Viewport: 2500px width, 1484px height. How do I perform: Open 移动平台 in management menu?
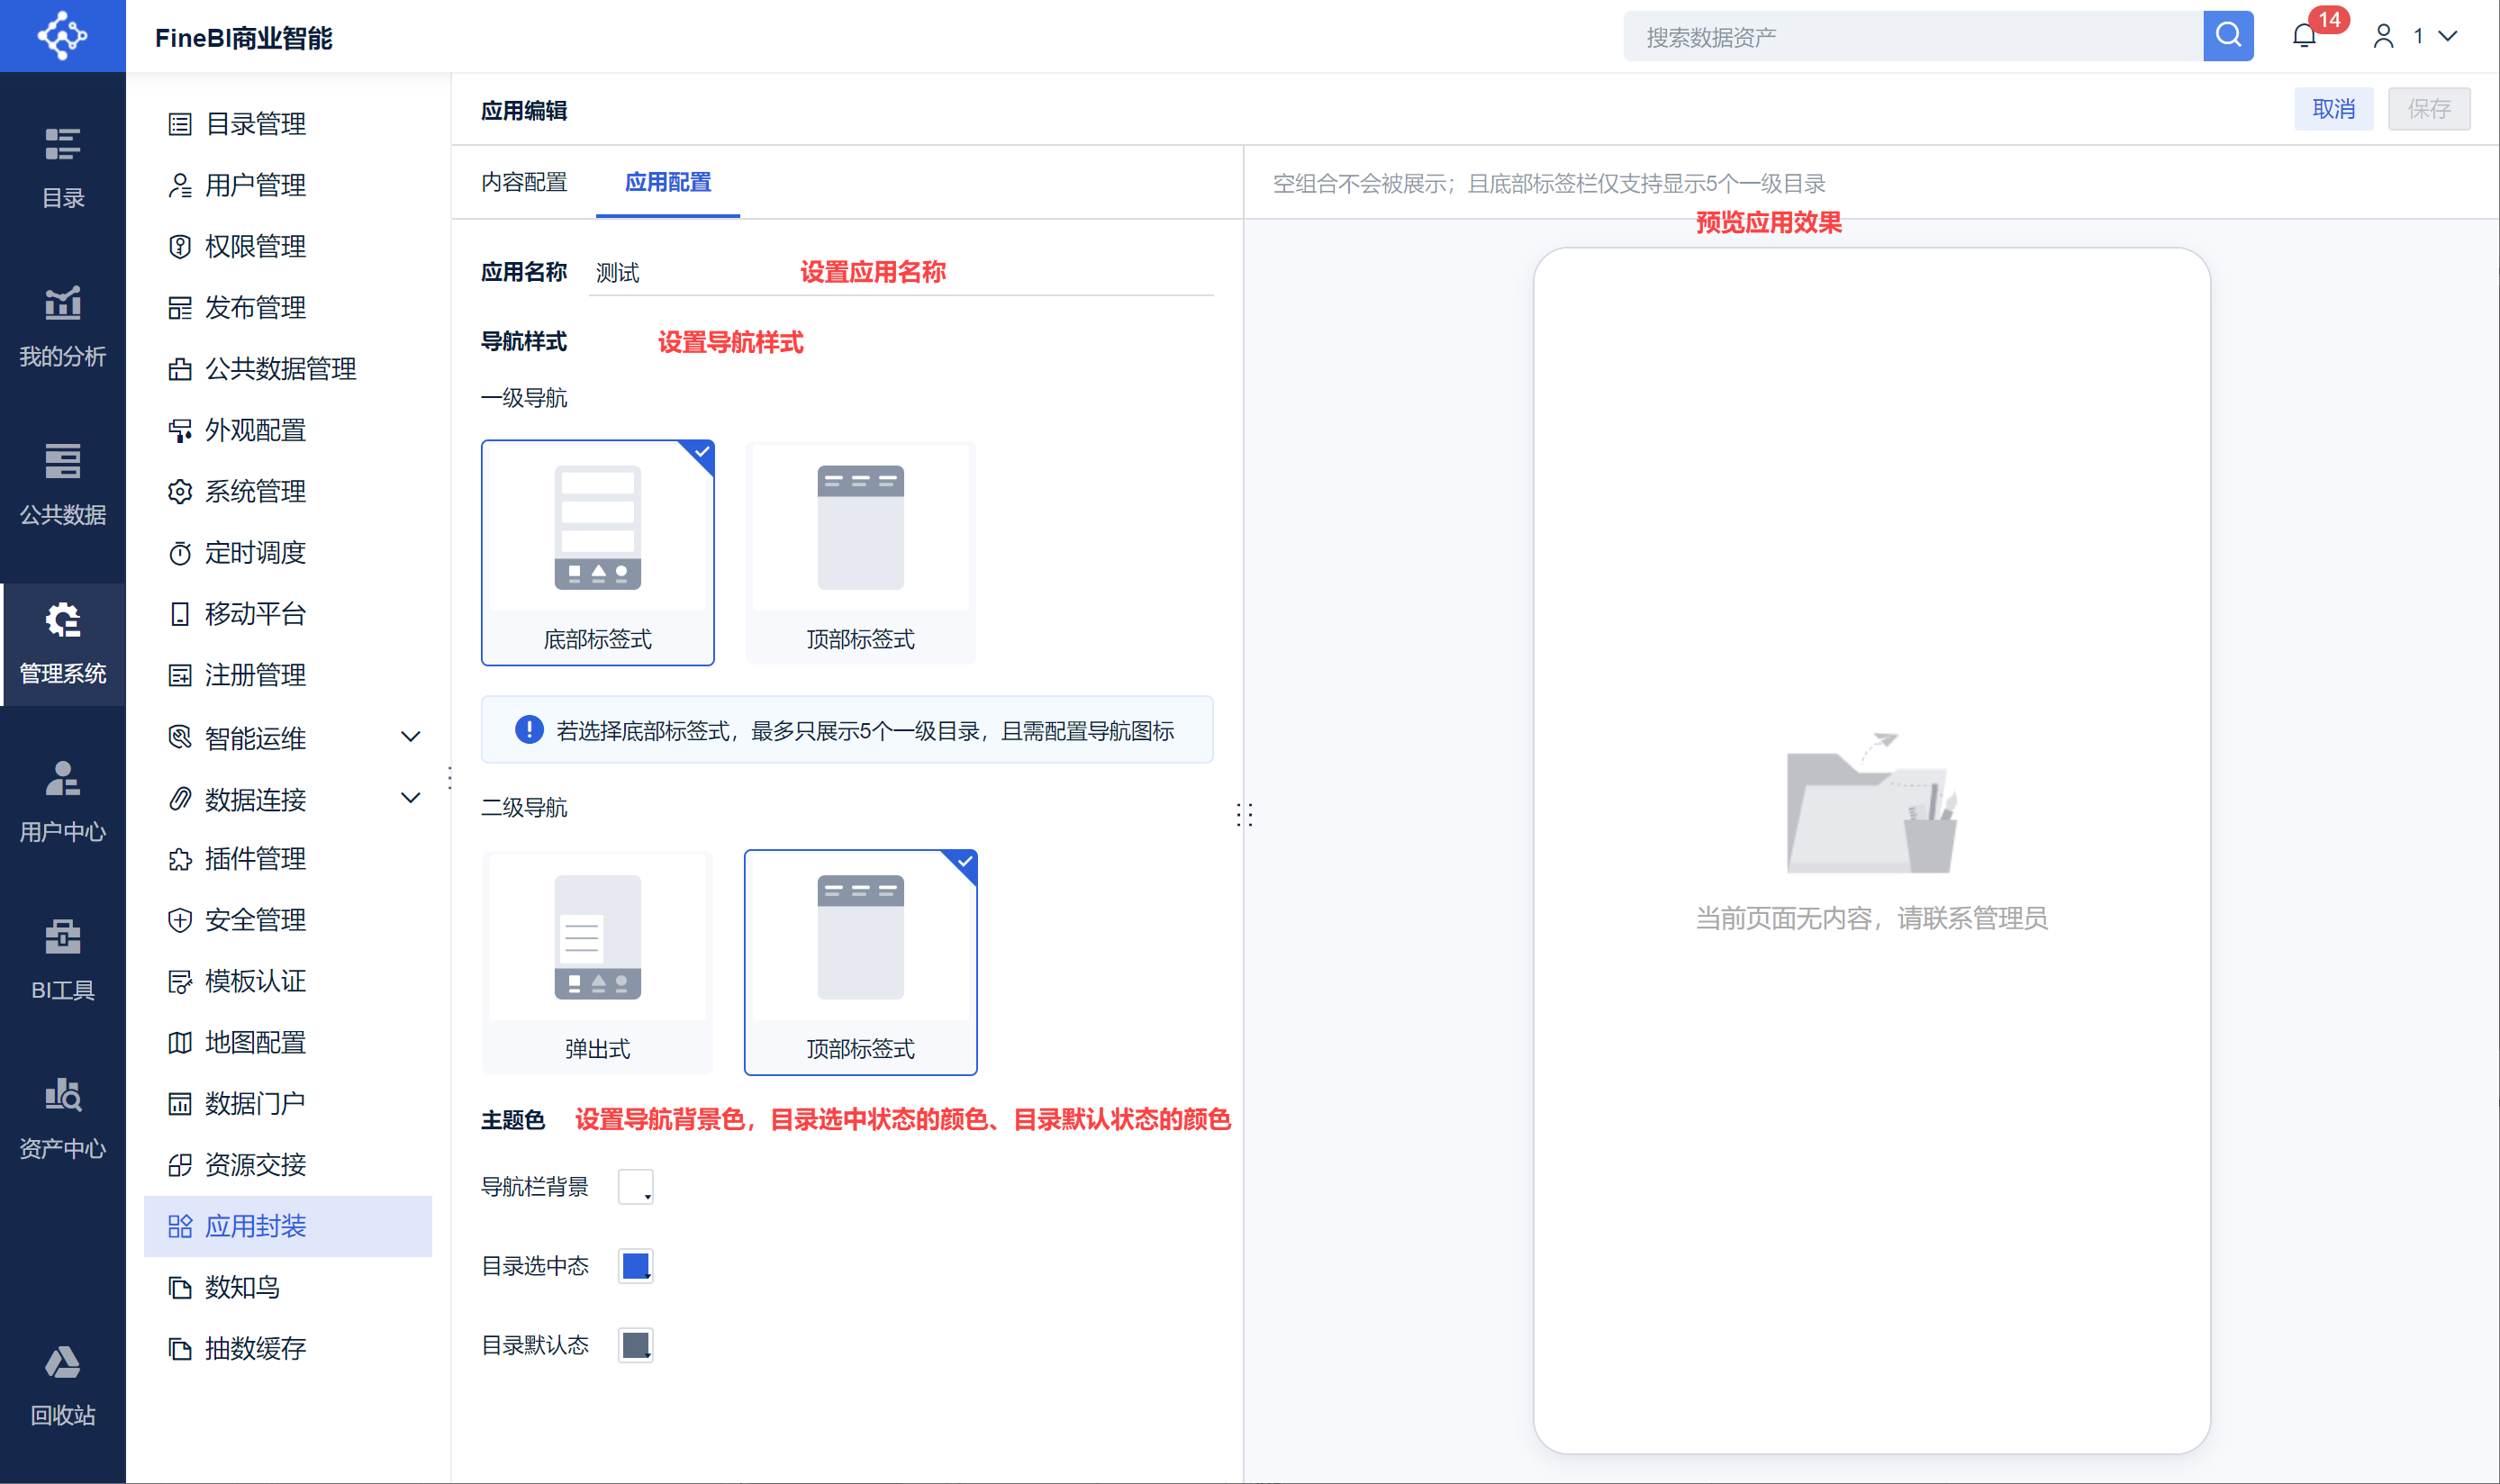255,613
